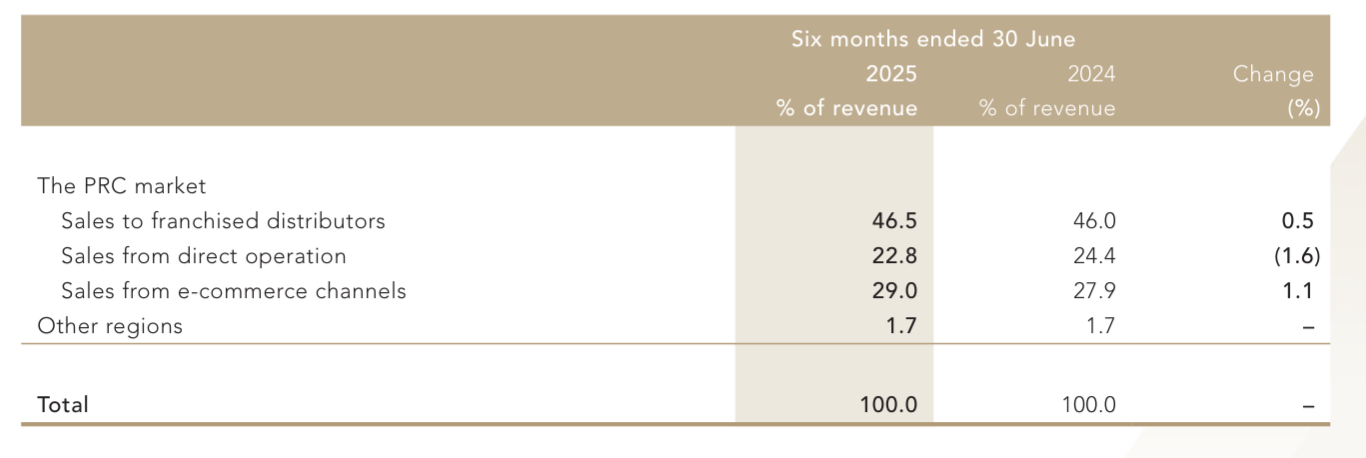Click the "Other regions" row label
This screenshot has width=1366, height=458.
click(x=110, y=326)
